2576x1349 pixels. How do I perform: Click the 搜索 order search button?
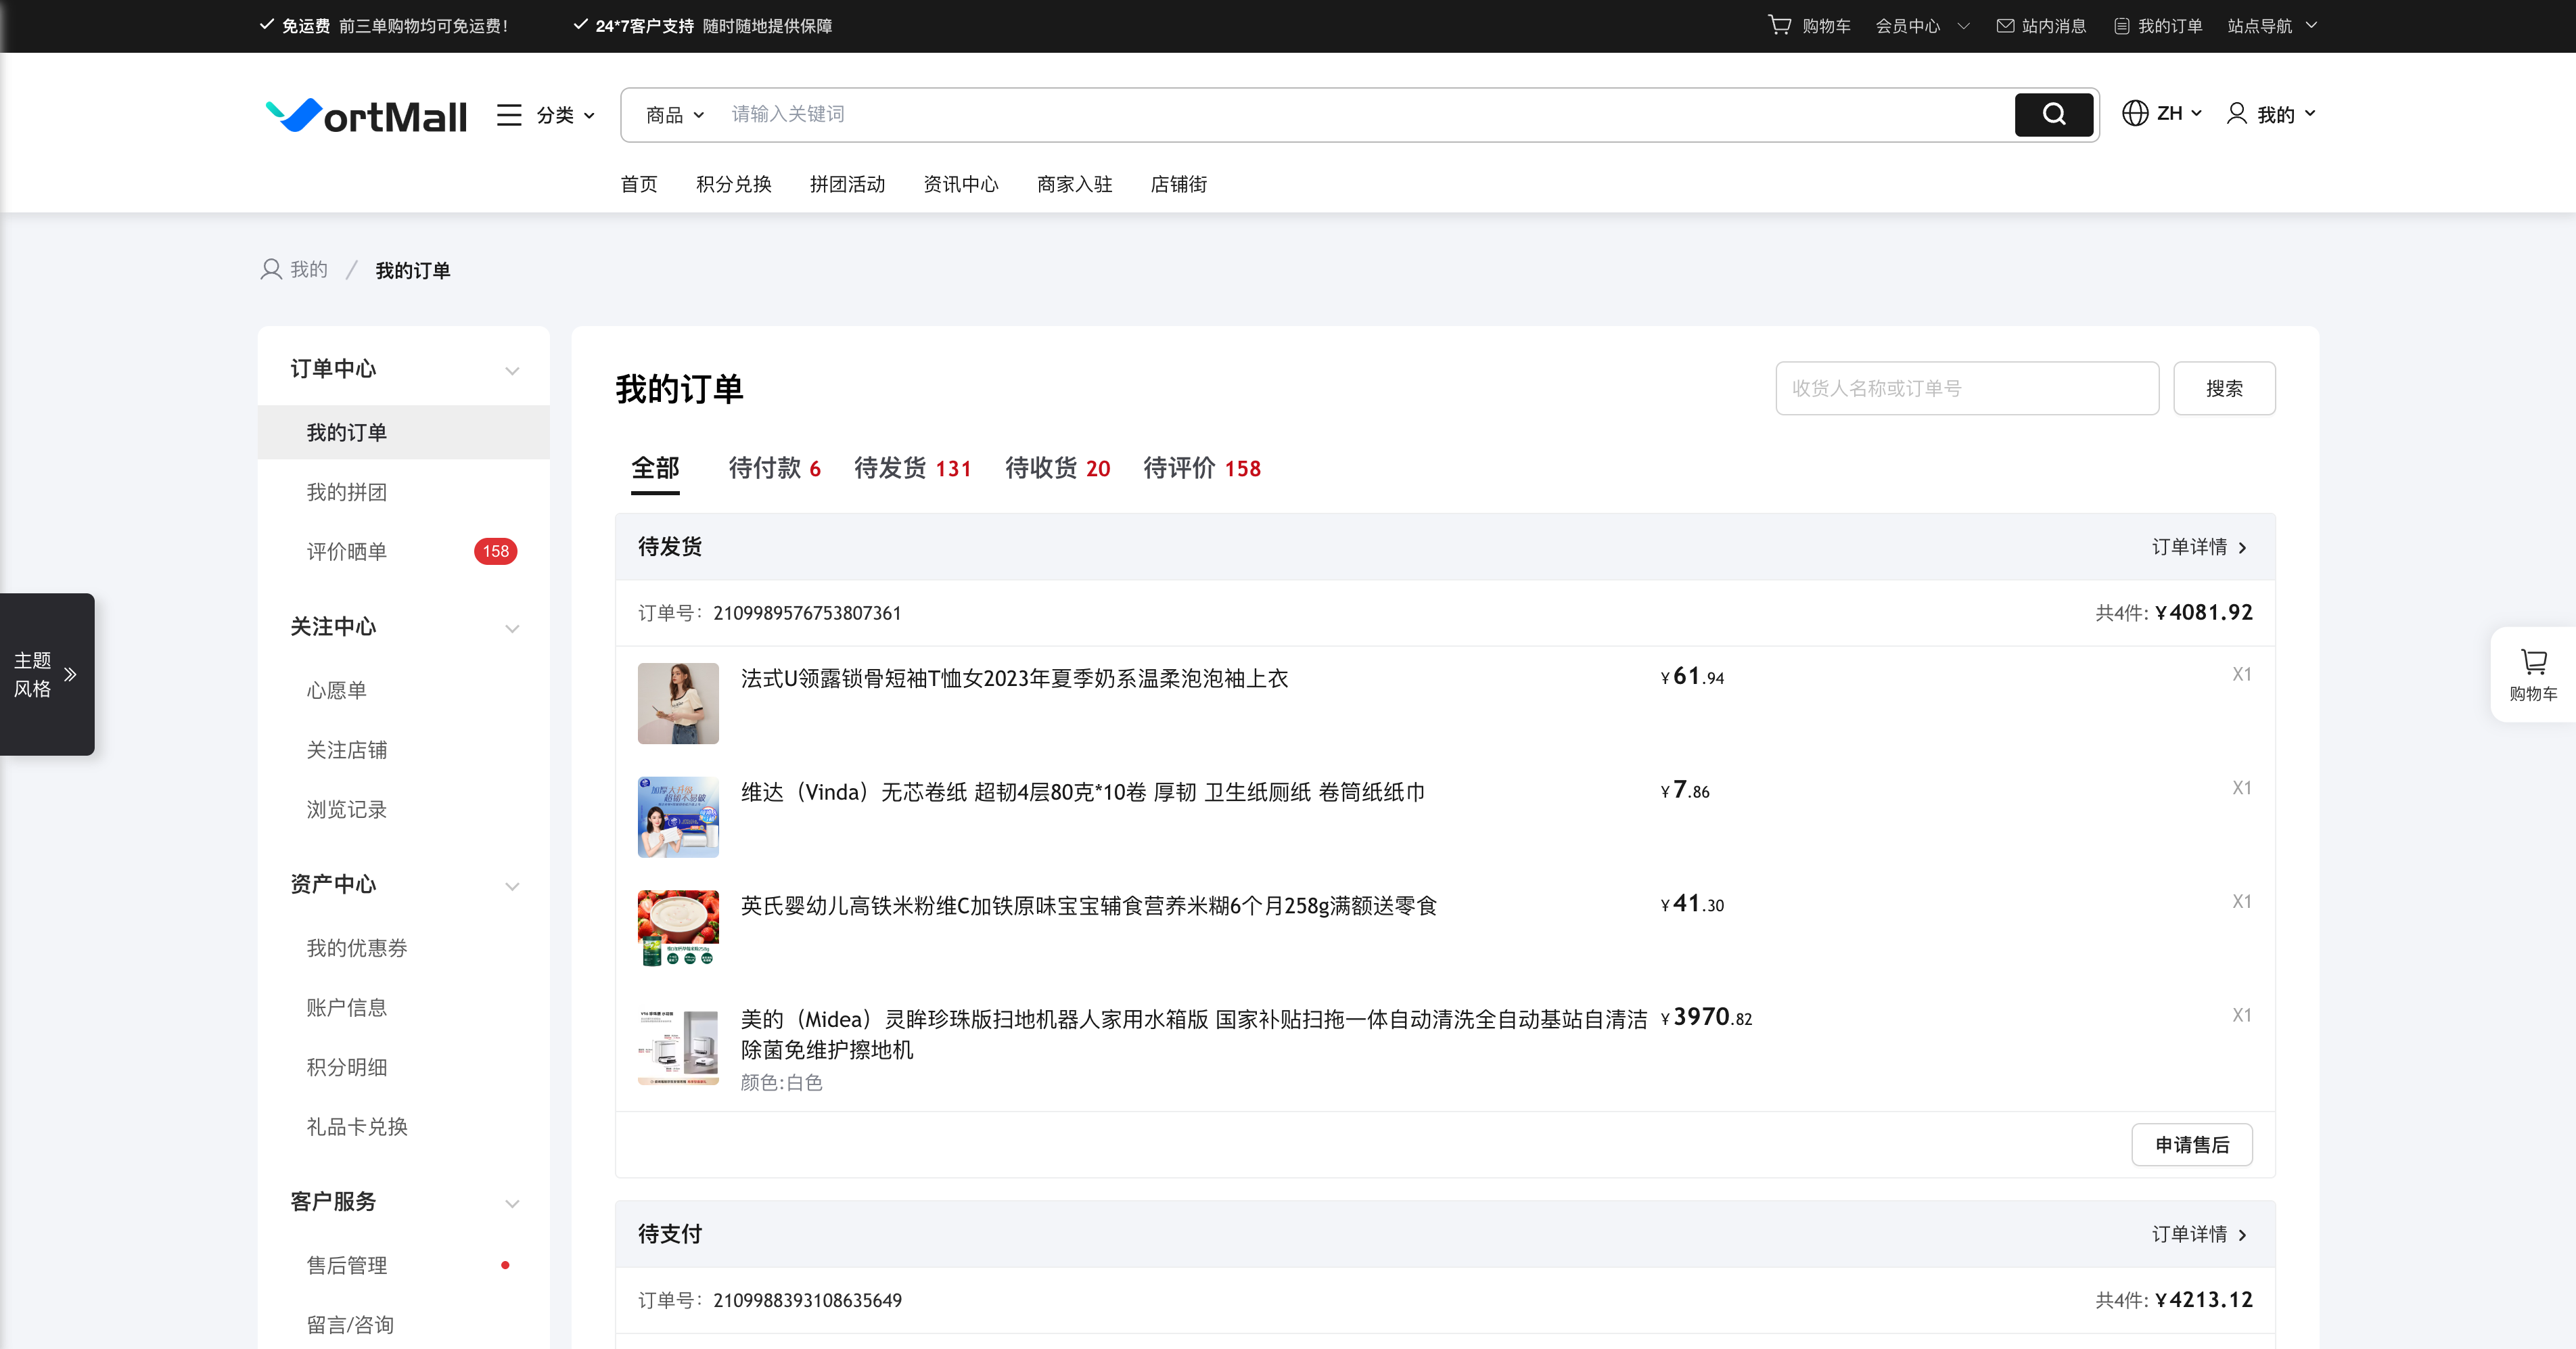click(x=2224, y=388)
